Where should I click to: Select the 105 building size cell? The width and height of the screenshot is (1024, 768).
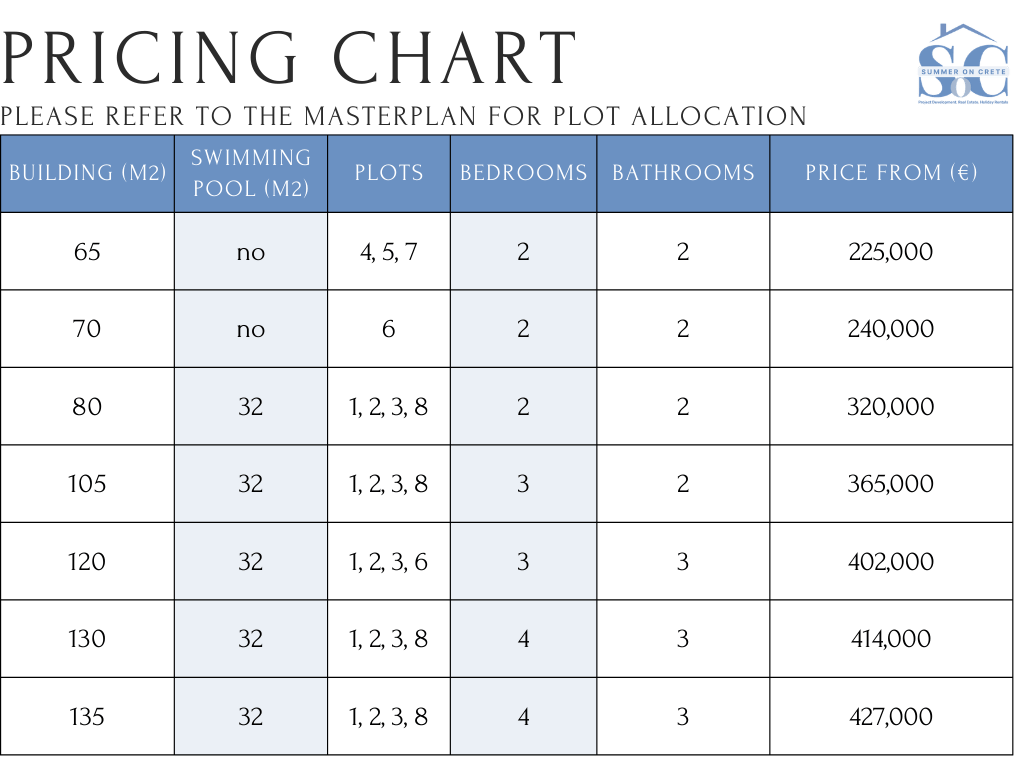(x=87, y=484)
